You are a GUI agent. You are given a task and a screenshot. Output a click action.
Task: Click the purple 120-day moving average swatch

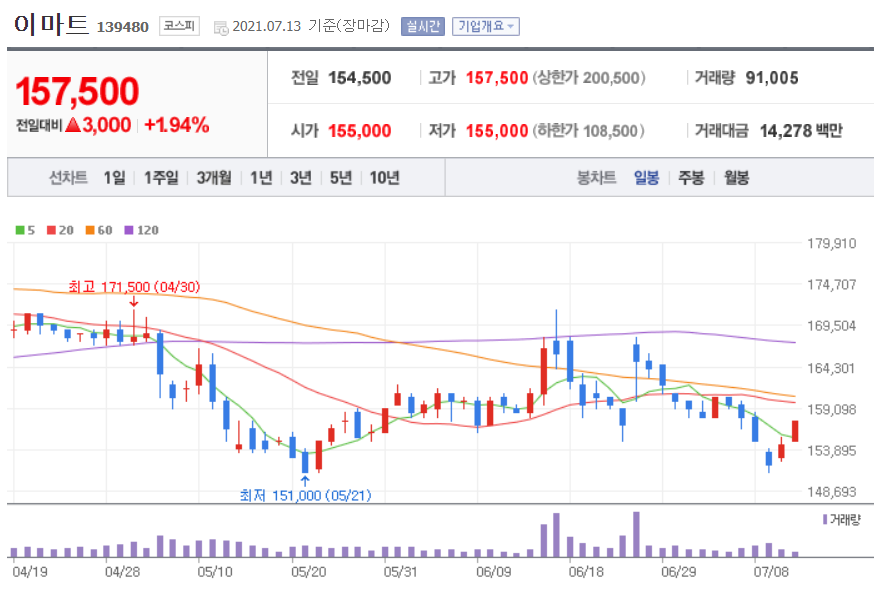pyautogui.click(x=129, y=230)
